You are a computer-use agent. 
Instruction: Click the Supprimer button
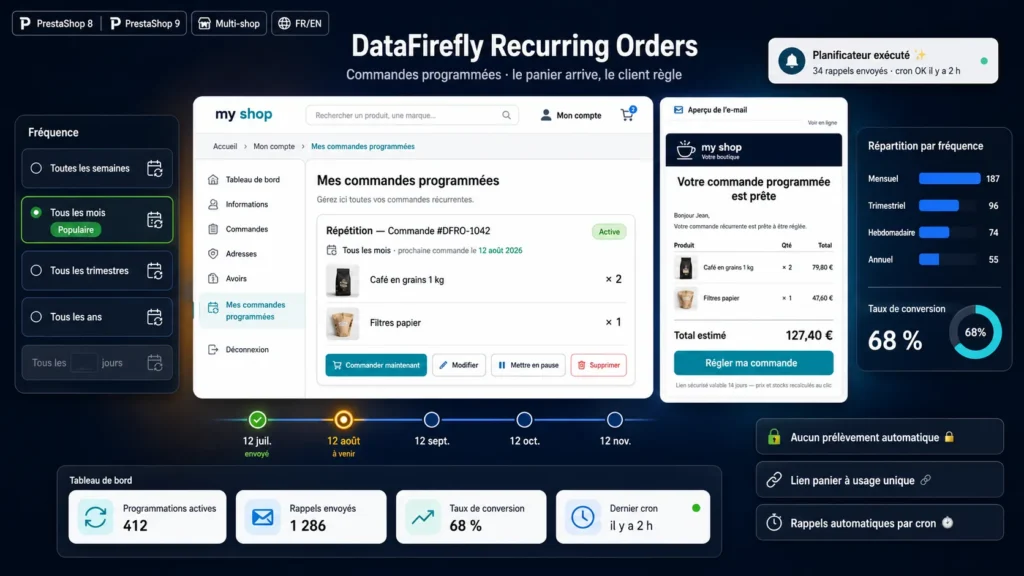[598, 365]
